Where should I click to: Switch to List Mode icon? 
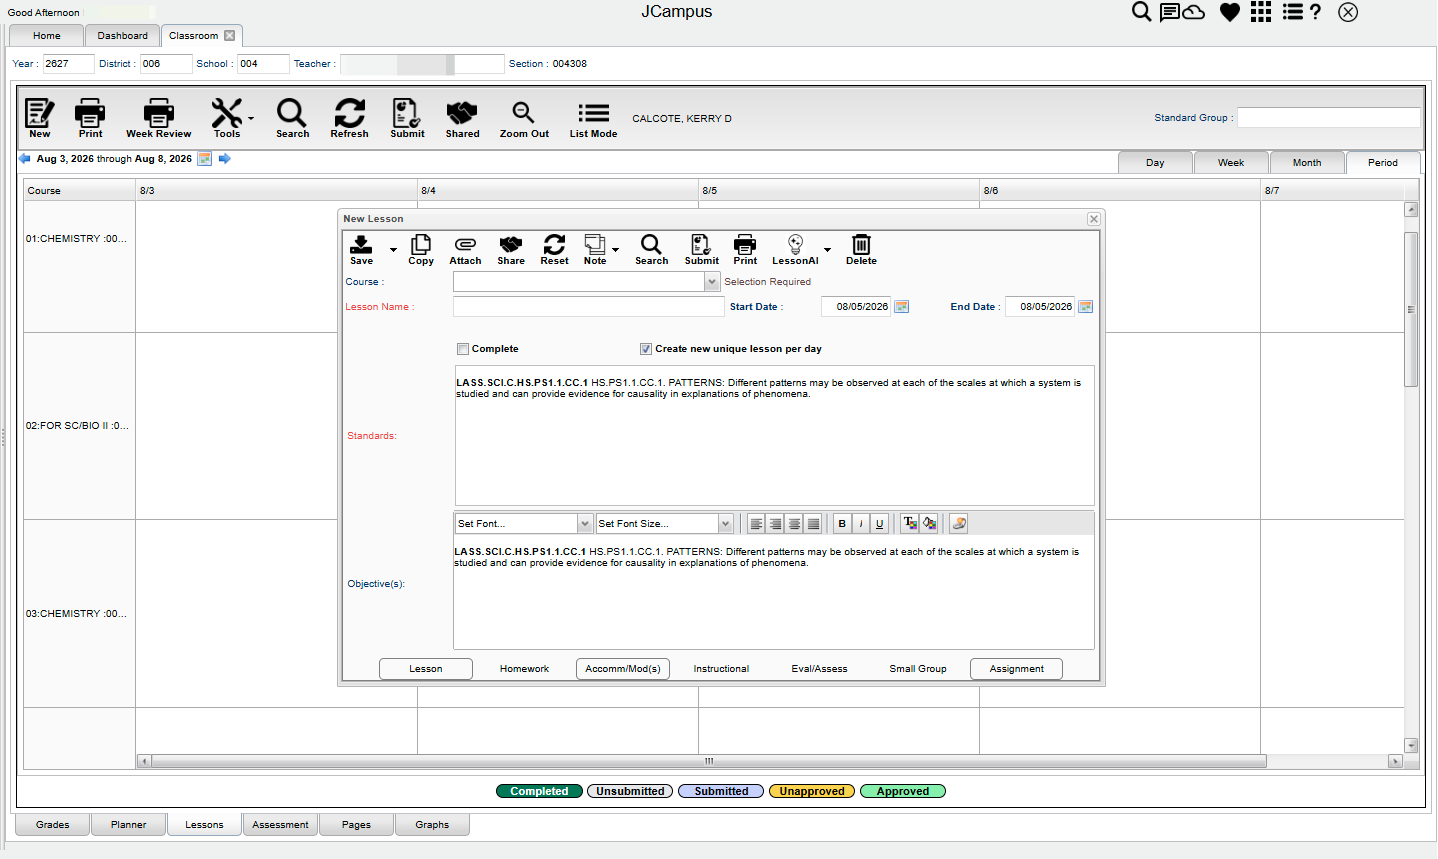click(x=593, y=112)
